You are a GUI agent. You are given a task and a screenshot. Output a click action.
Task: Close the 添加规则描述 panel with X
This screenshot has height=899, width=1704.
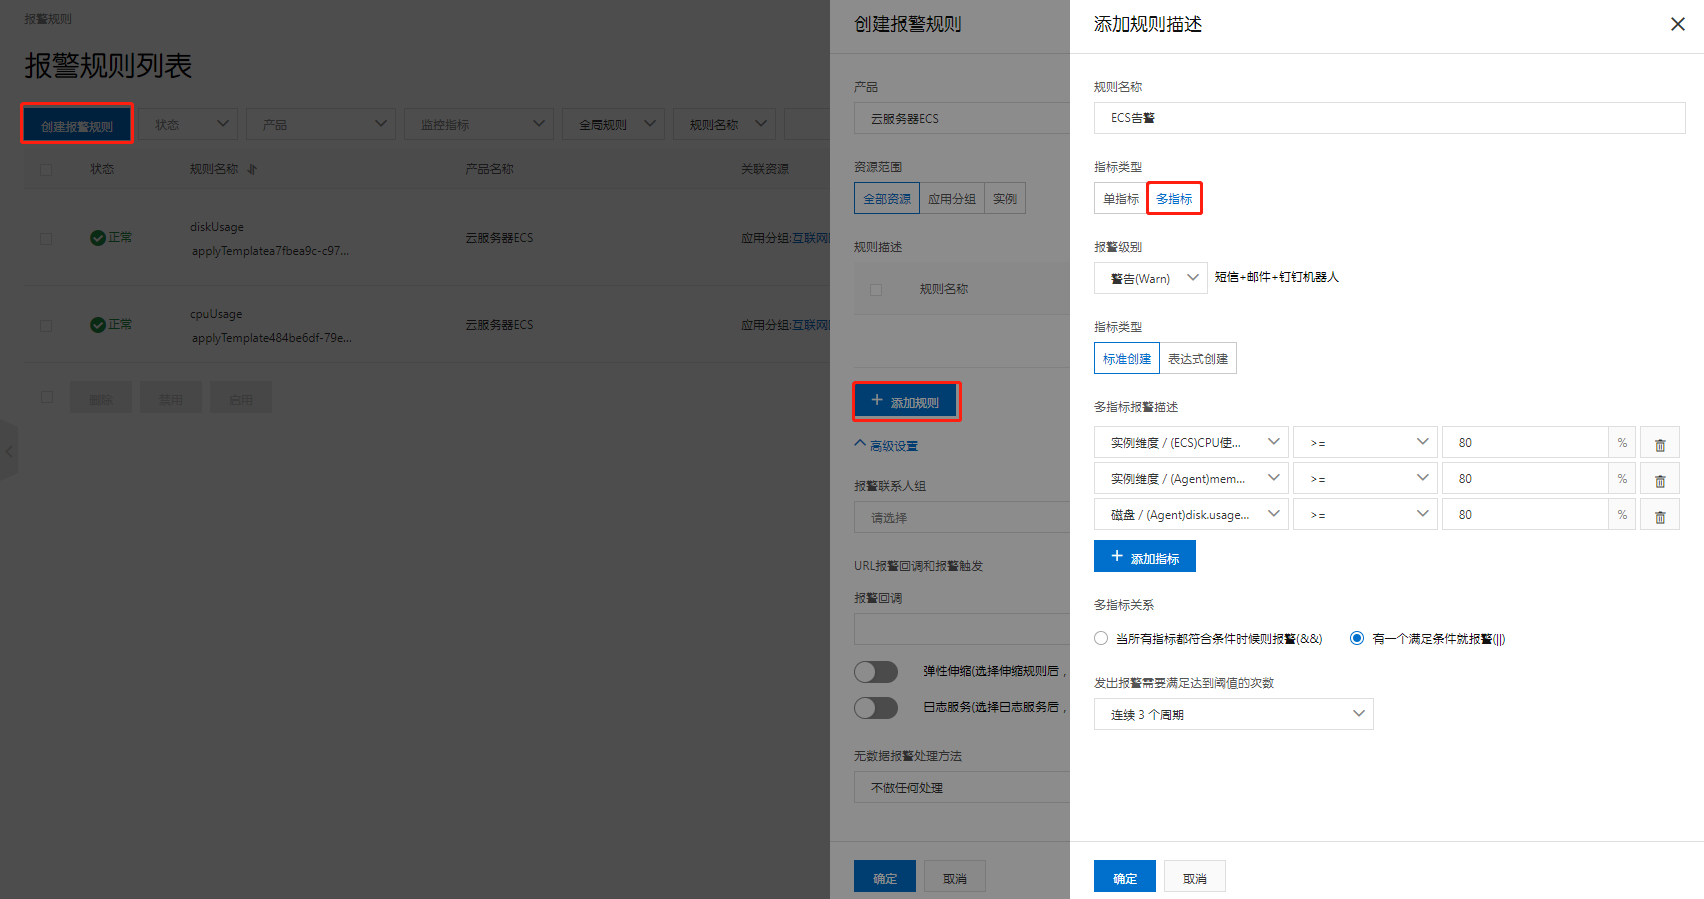point(1677,24)
